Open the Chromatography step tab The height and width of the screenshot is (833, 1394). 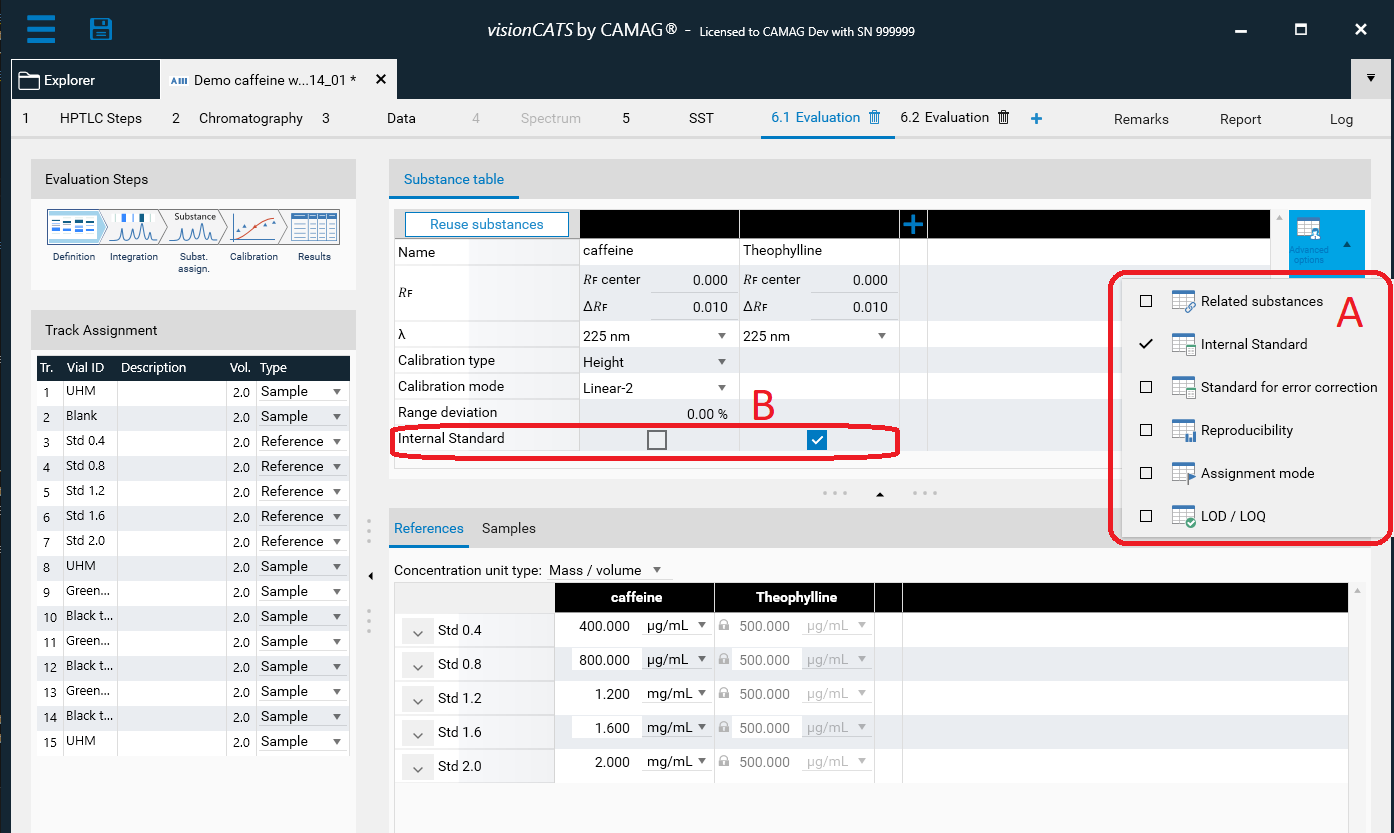click(250, 118)
